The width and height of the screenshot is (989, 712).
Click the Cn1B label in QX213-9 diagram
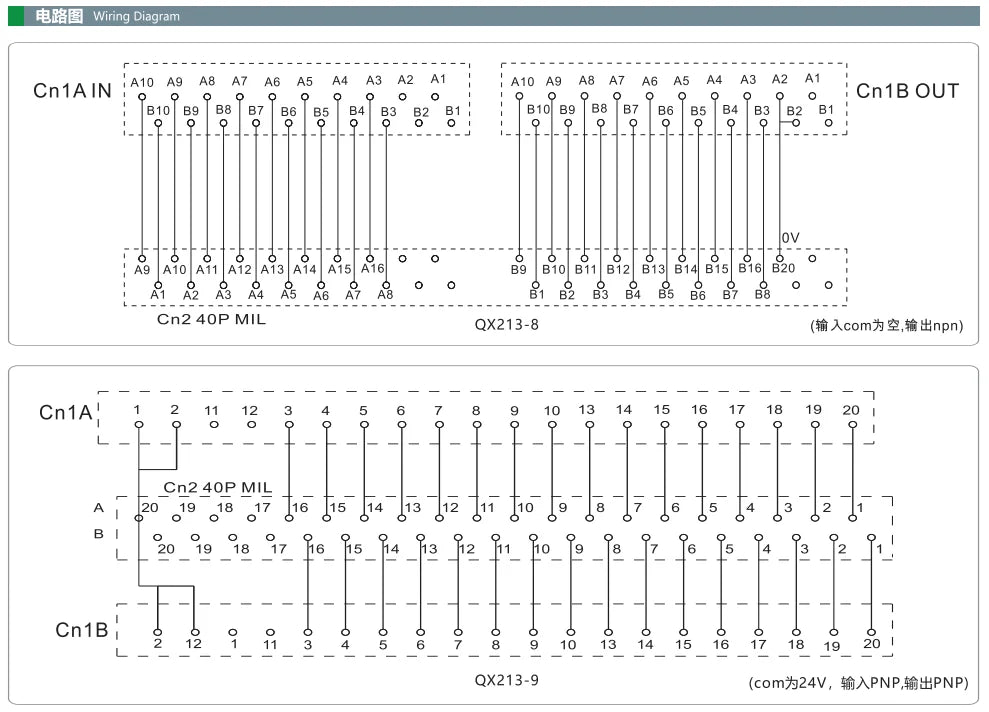[82, 630]
